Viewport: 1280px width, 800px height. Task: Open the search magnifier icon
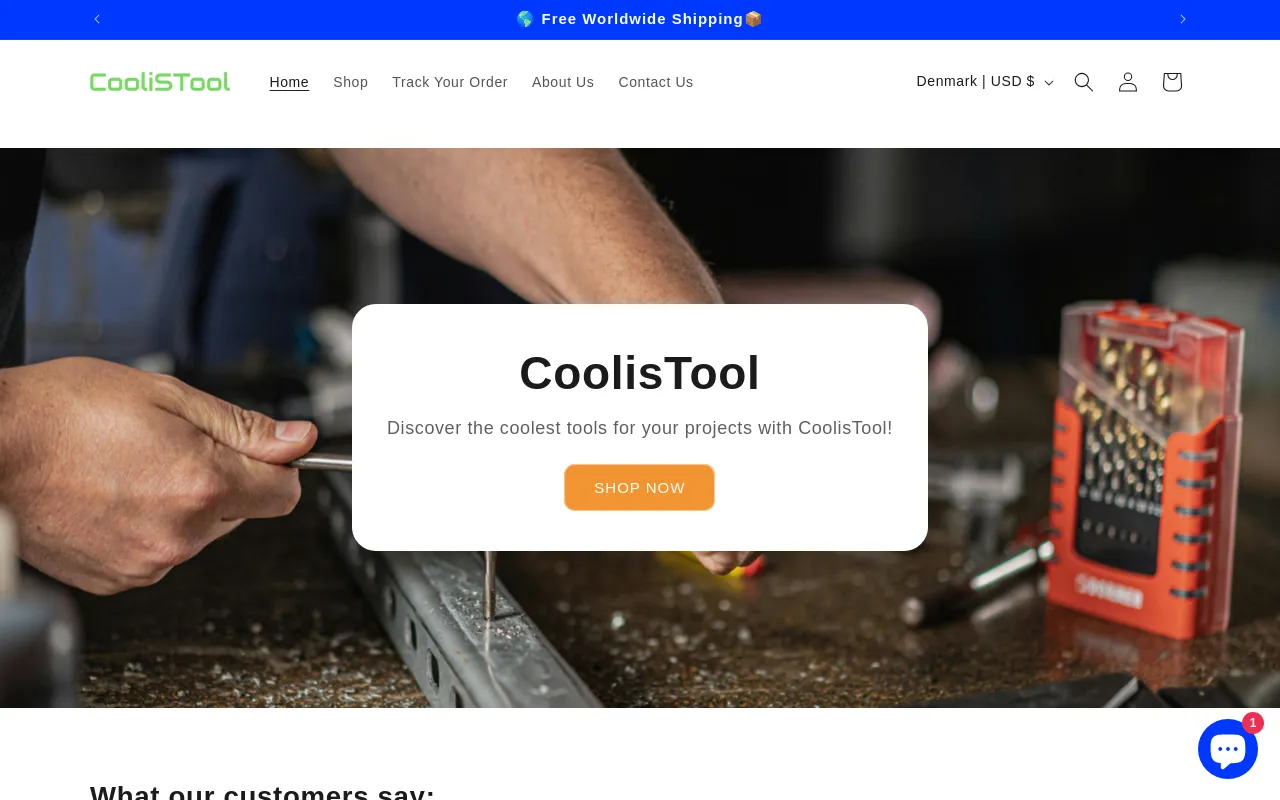pyautogui.click(x=1084, y=82)
